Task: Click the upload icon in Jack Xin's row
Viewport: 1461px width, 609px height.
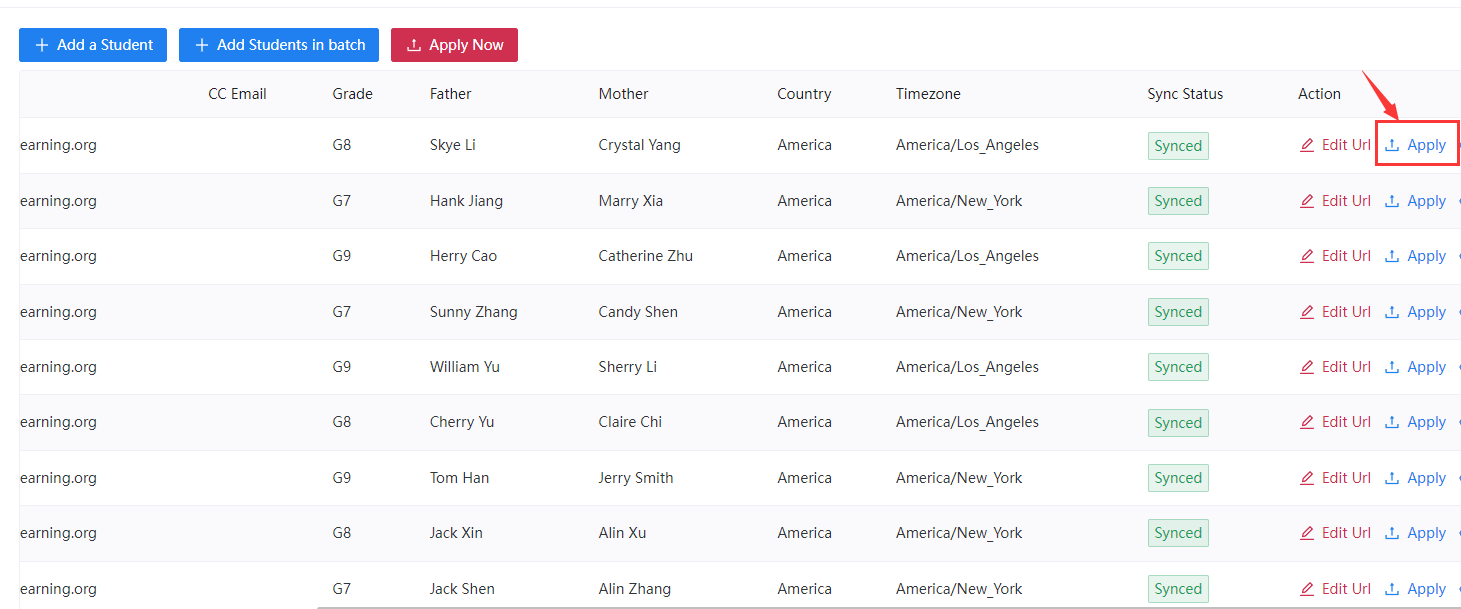Action: [x=1392, y=533]
